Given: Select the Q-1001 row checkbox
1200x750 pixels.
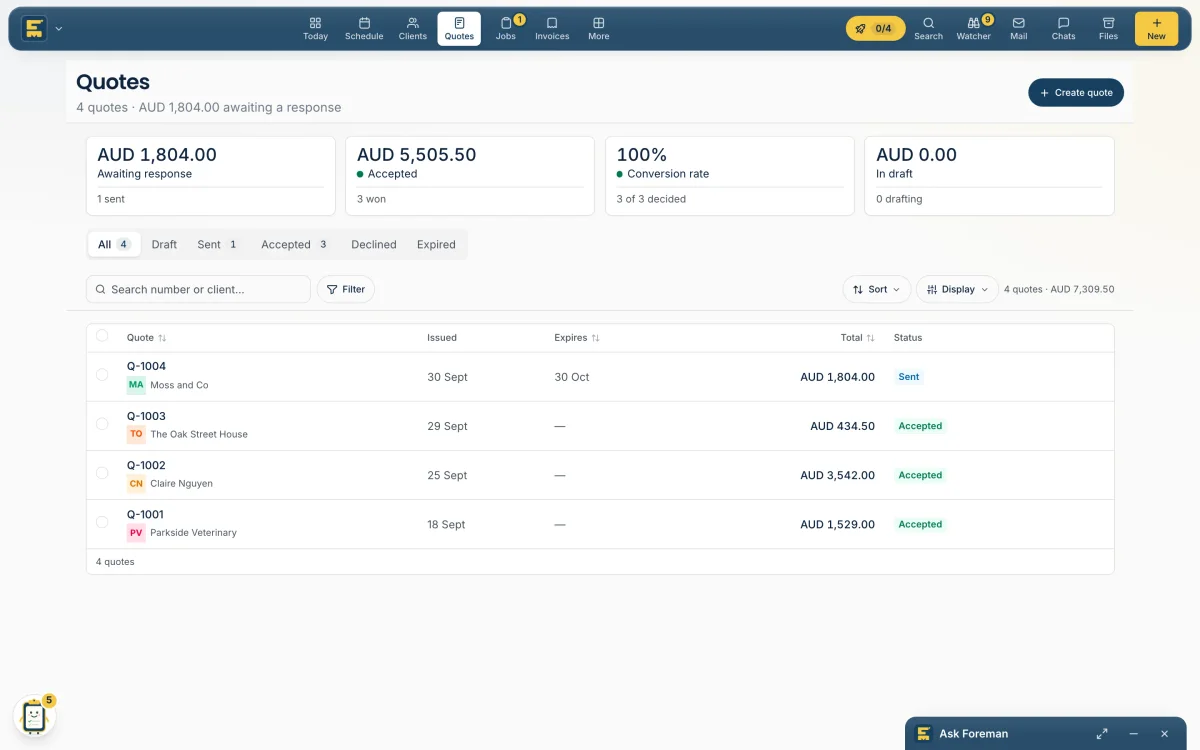Looking at the screenshot, I should (x=102, y=522).
